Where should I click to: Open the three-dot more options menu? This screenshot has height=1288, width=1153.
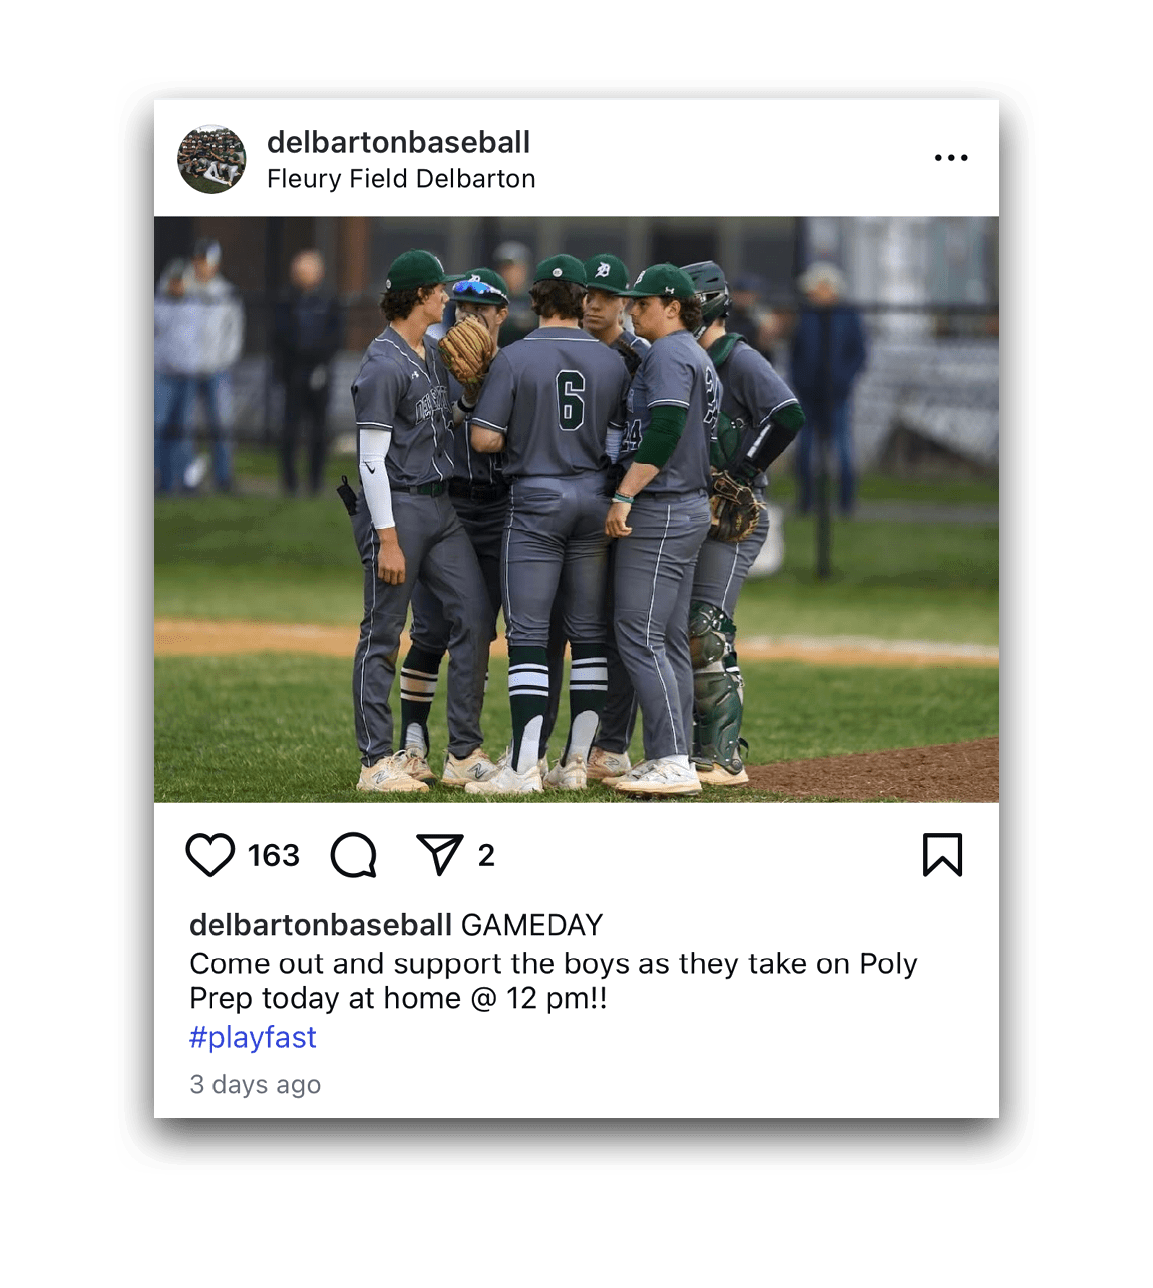coord(951,158)
